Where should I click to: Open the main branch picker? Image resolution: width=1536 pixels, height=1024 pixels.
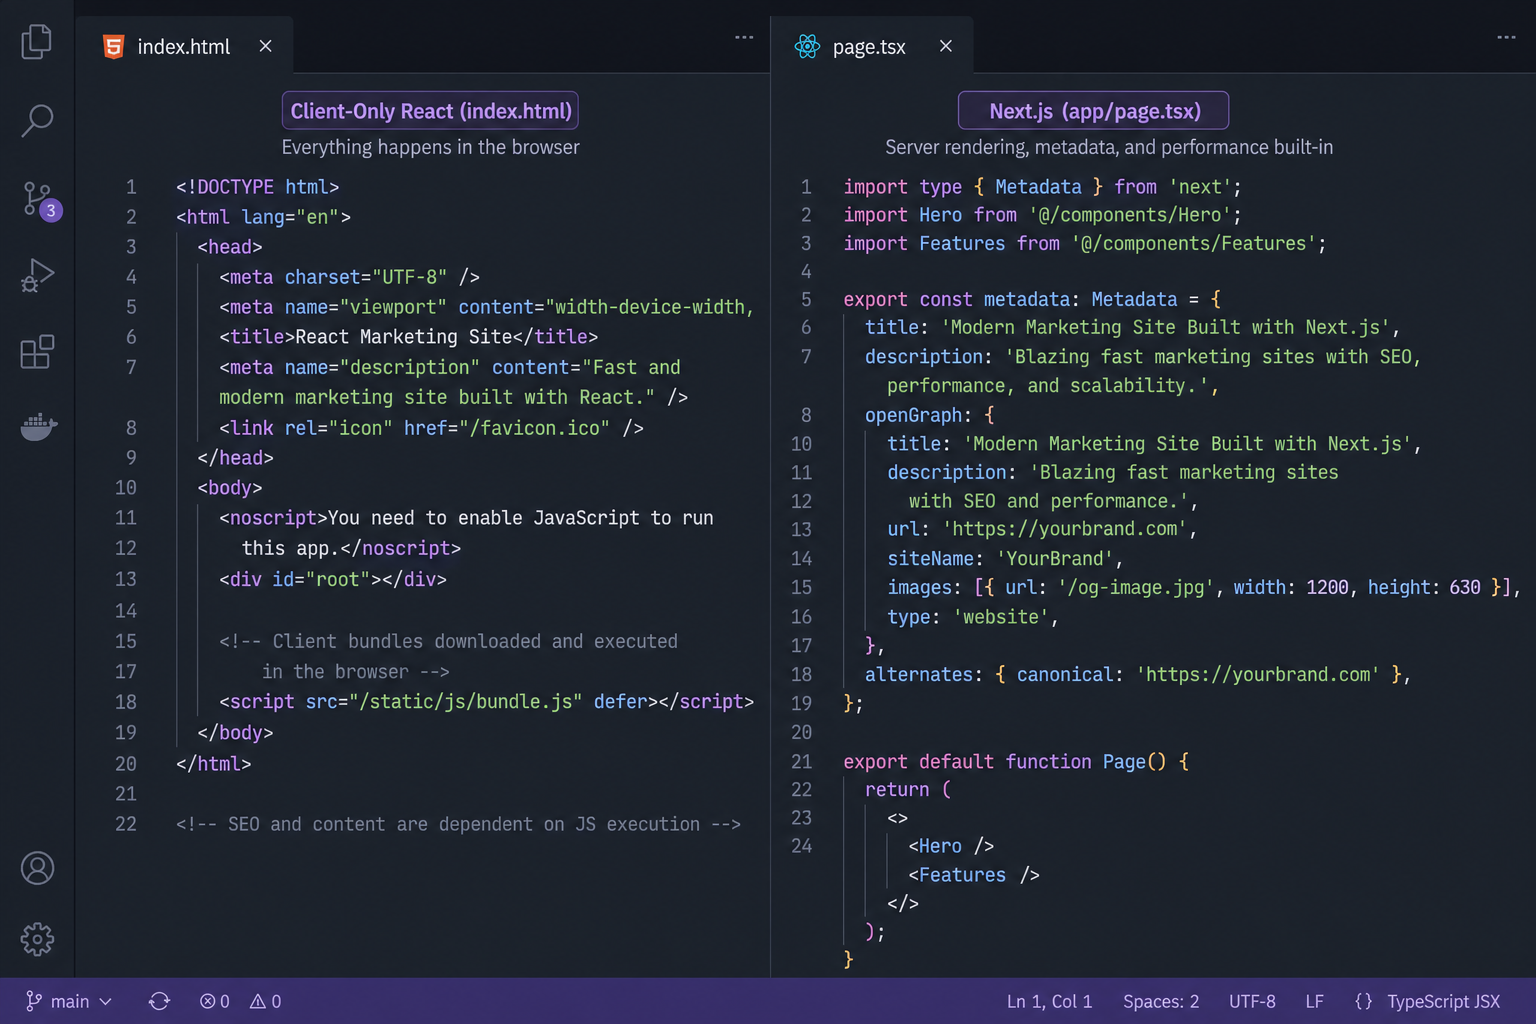tap(69, 1001)
